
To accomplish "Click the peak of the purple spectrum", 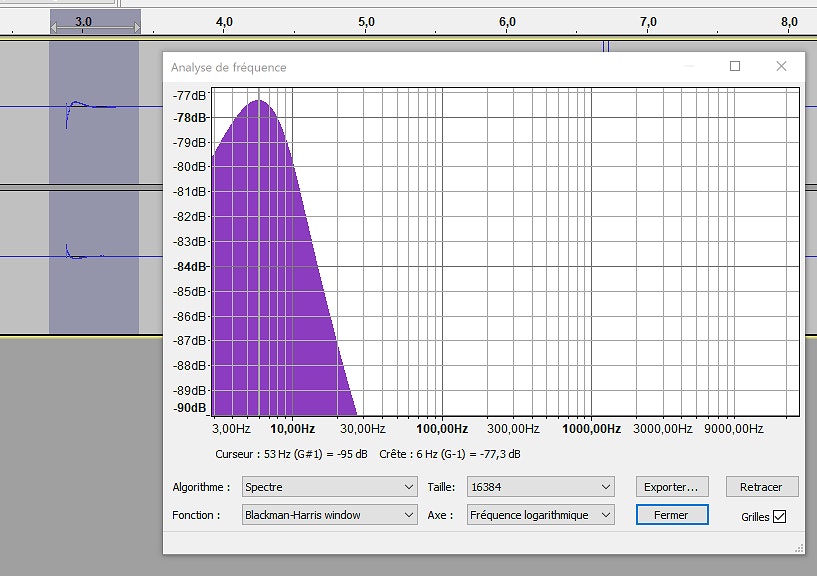I will (x=259, y=102).
